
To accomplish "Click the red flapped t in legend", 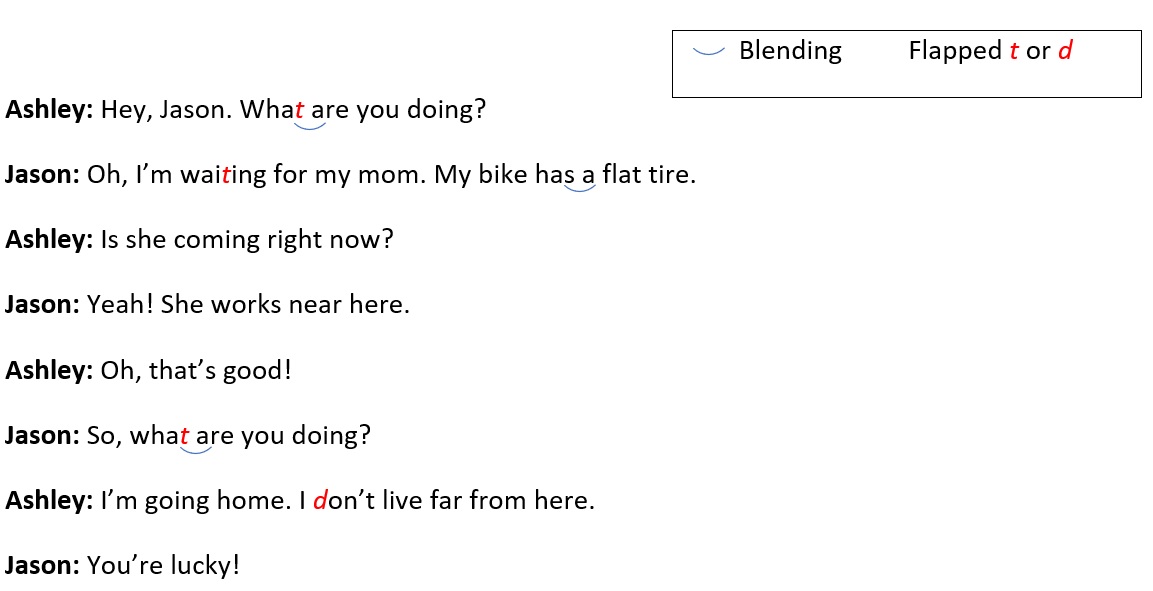I will (1014, 51).
